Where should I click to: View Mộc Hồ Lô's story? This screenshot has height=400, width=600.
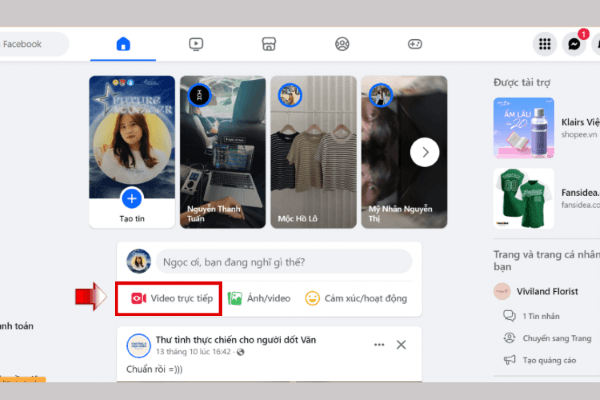(313, 152)
